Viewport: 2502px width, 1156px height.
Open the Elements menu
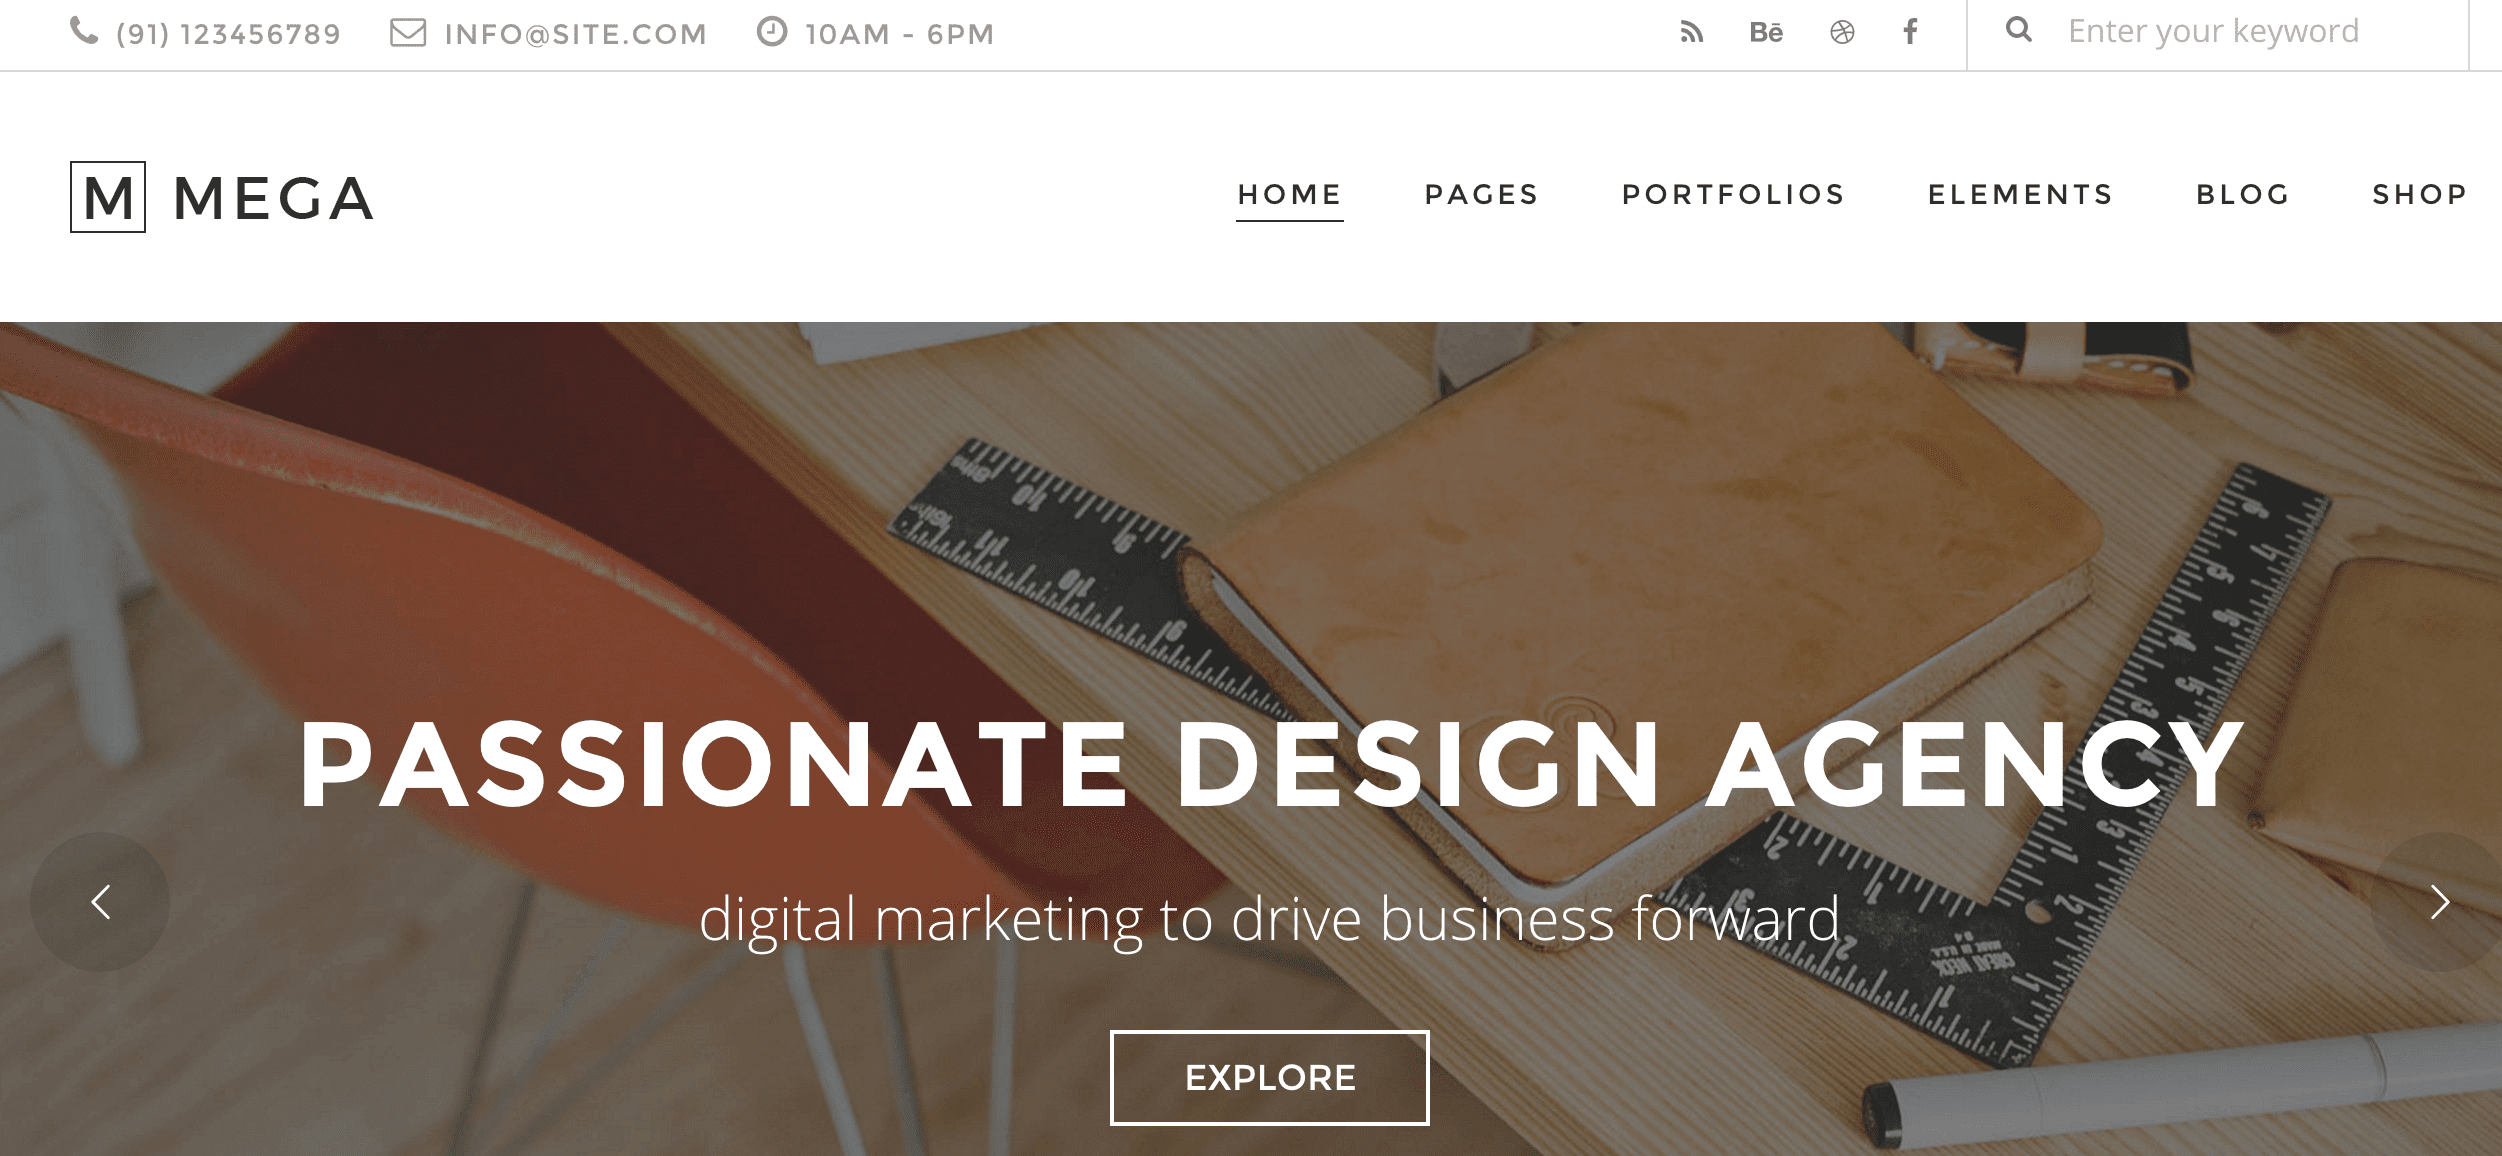tap(2020, 194)
